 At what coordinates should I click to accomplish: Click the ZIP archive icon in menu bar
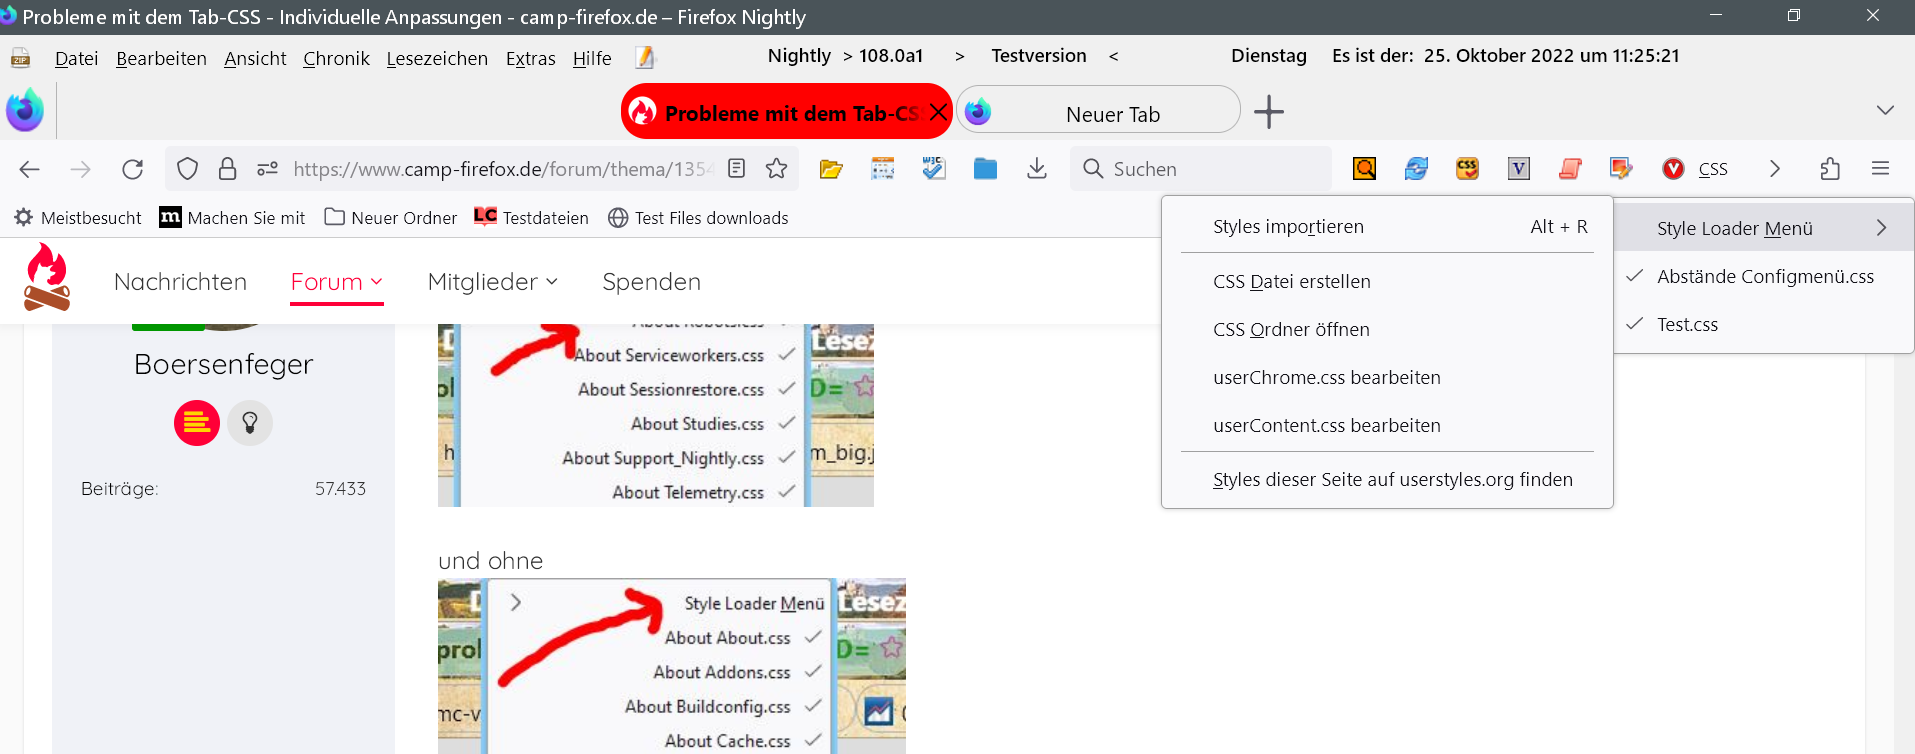[20, 58]
